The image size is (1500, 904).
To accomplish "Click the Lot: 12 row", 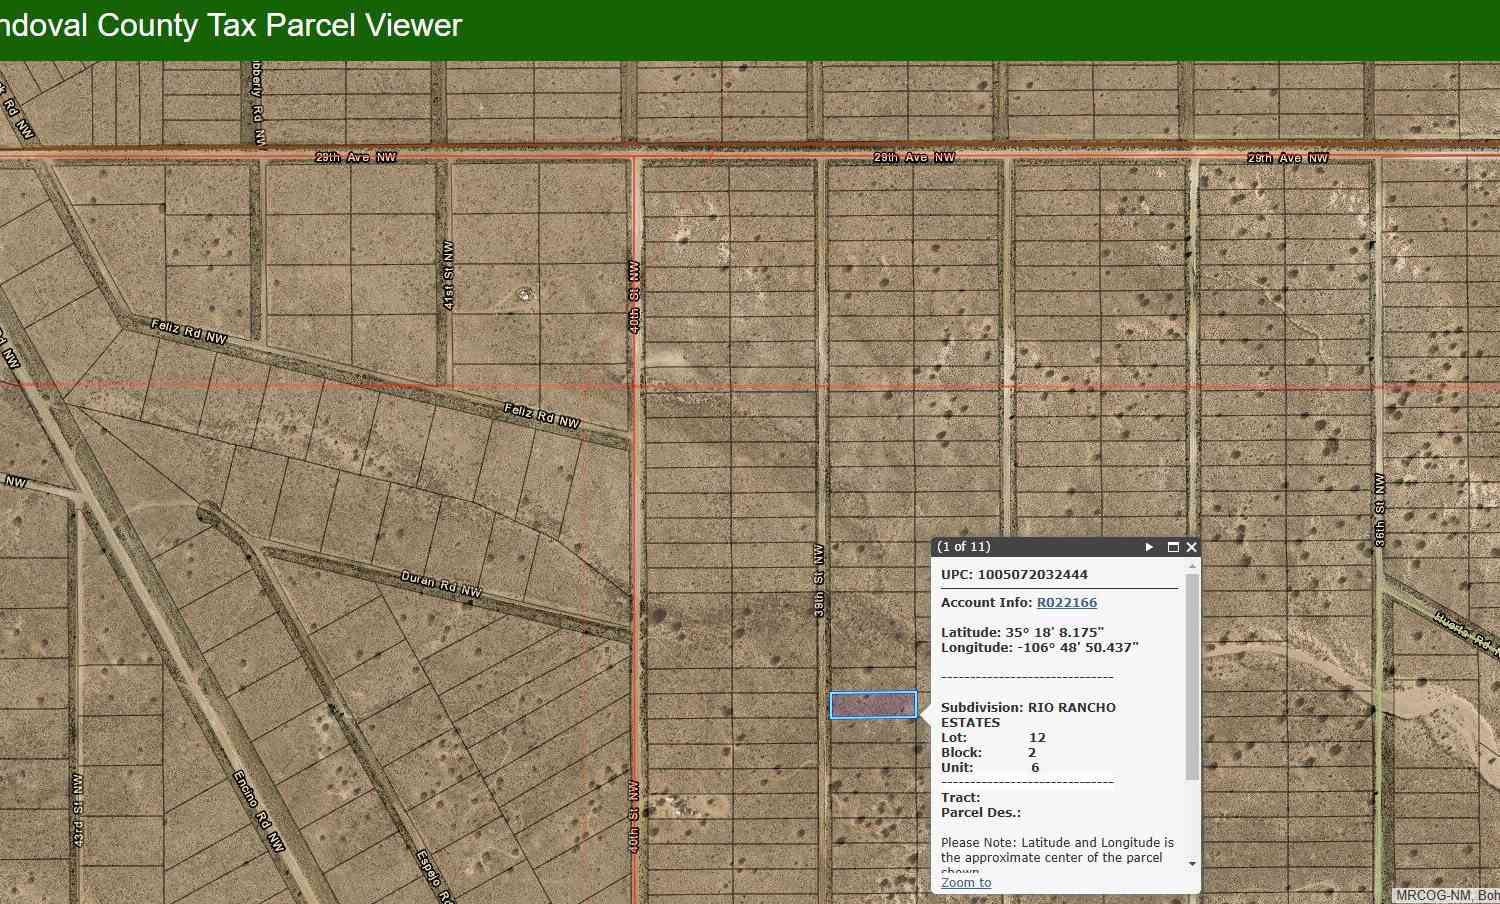I will point(993,737).
